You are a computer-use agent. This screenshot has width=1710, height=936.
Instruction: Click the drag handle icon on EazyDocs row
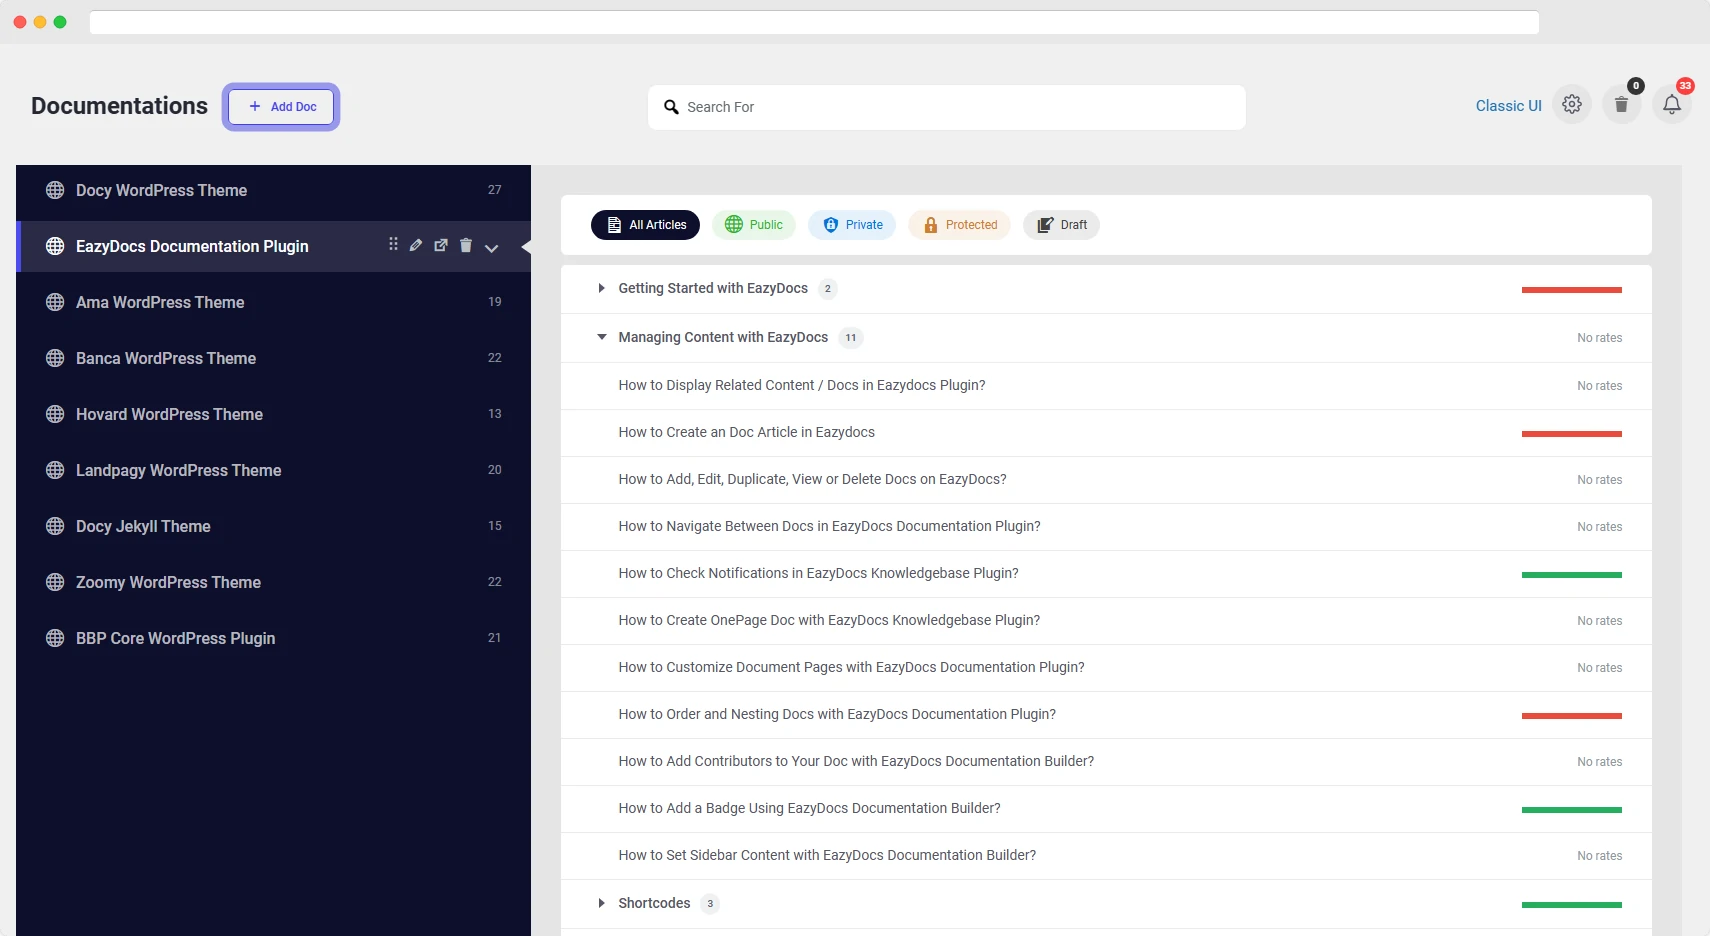[x=393, y=244]
